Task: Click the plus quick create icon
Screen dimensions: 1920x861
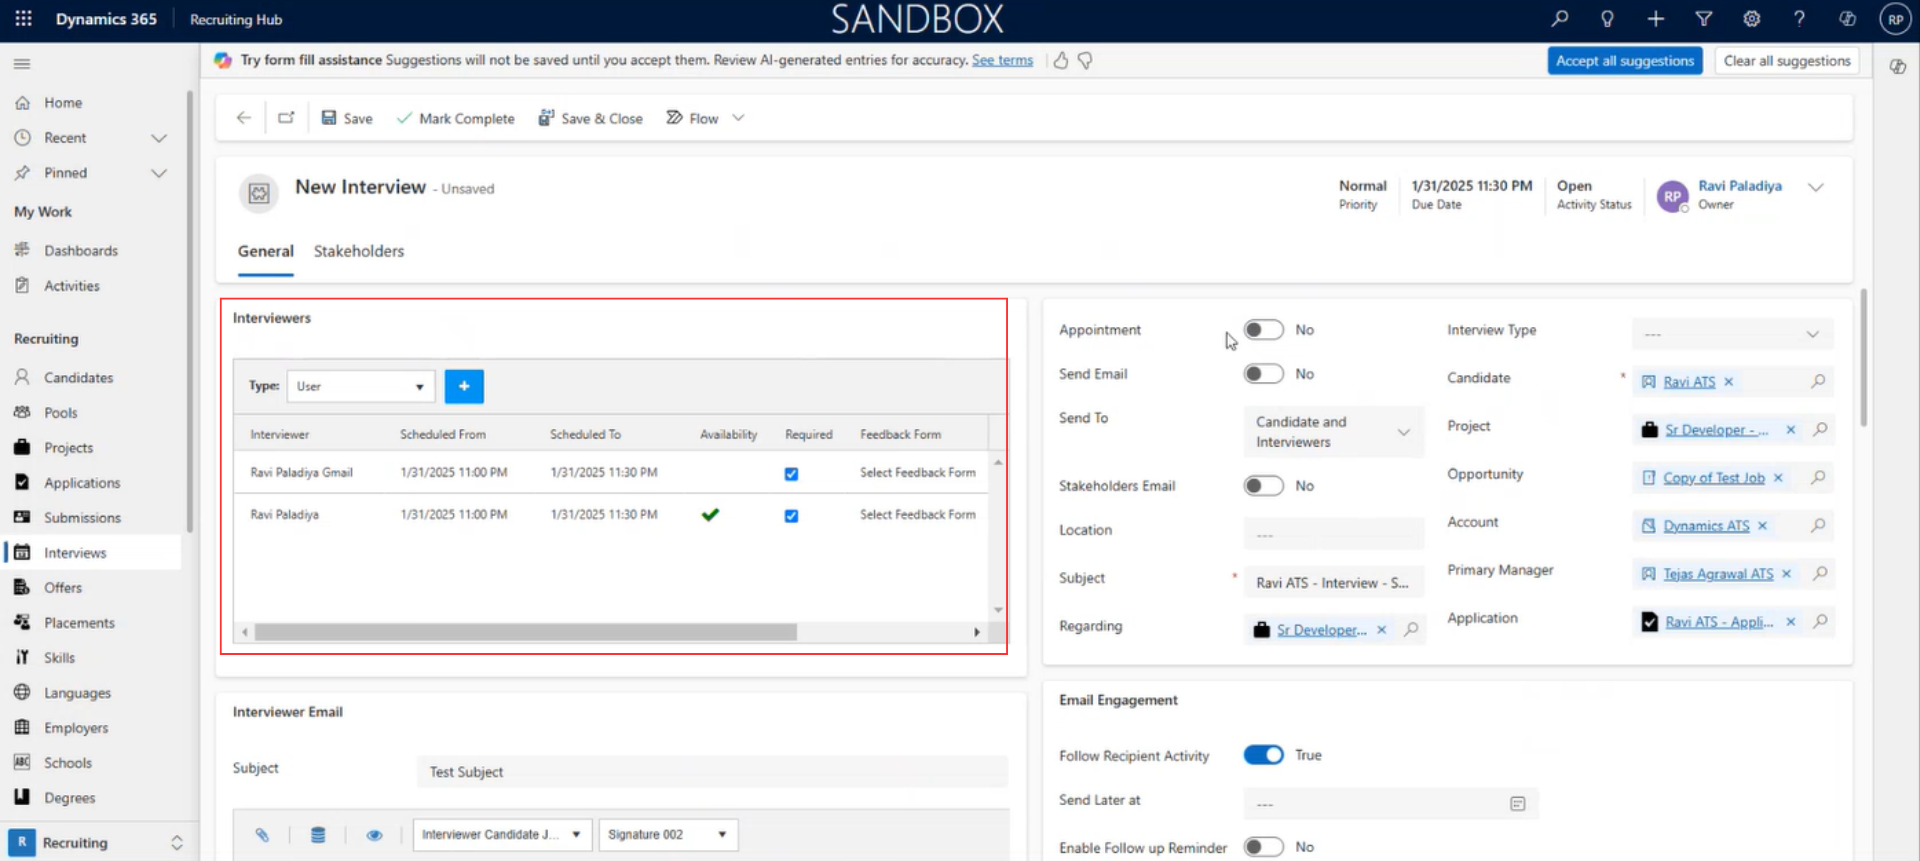Action: [x=1656, y=19]
